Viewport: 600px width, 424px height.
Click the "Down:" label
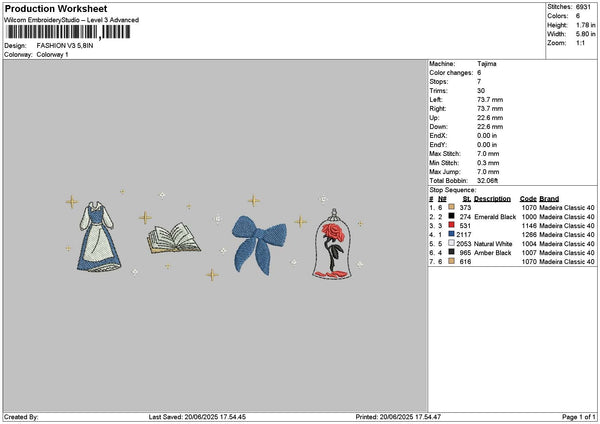438,127
